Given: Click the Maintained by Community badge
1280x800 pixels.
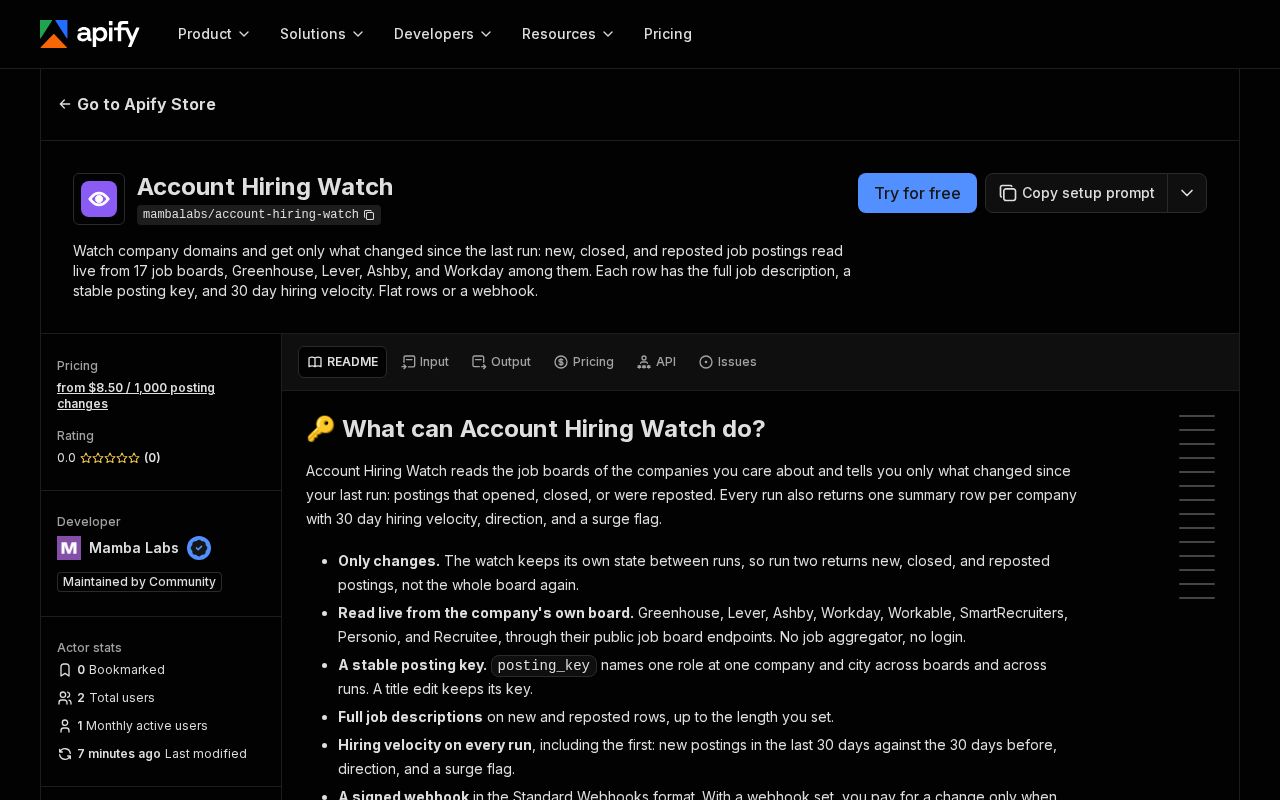Looking at the screenshot, I should tap(139, 582).
